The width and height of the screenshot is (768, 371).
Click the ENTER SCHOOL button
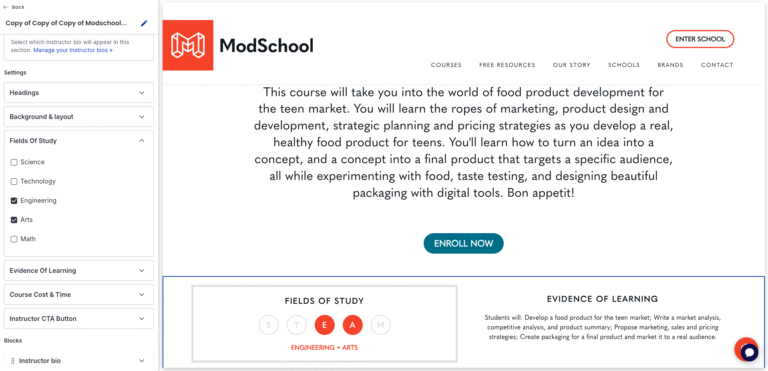coord(700,39)
